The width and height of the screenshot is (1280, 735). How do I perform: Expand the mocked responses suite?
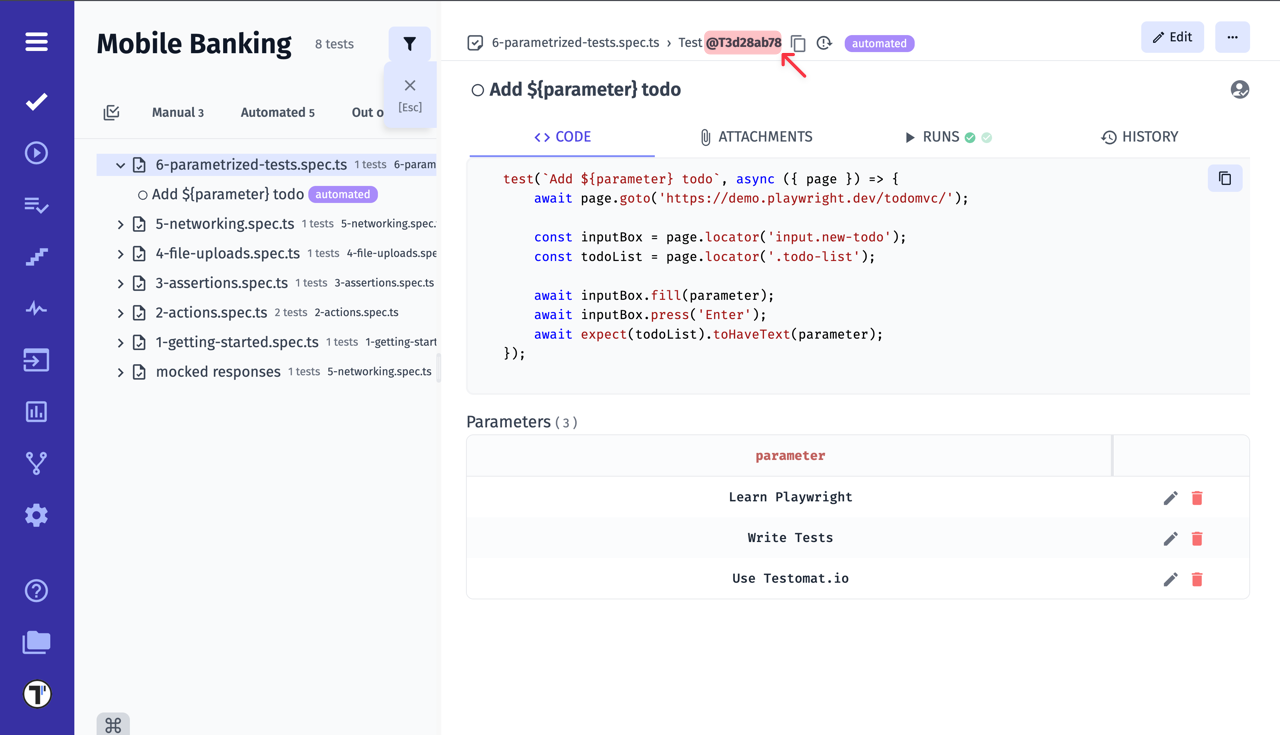(120, 371)
